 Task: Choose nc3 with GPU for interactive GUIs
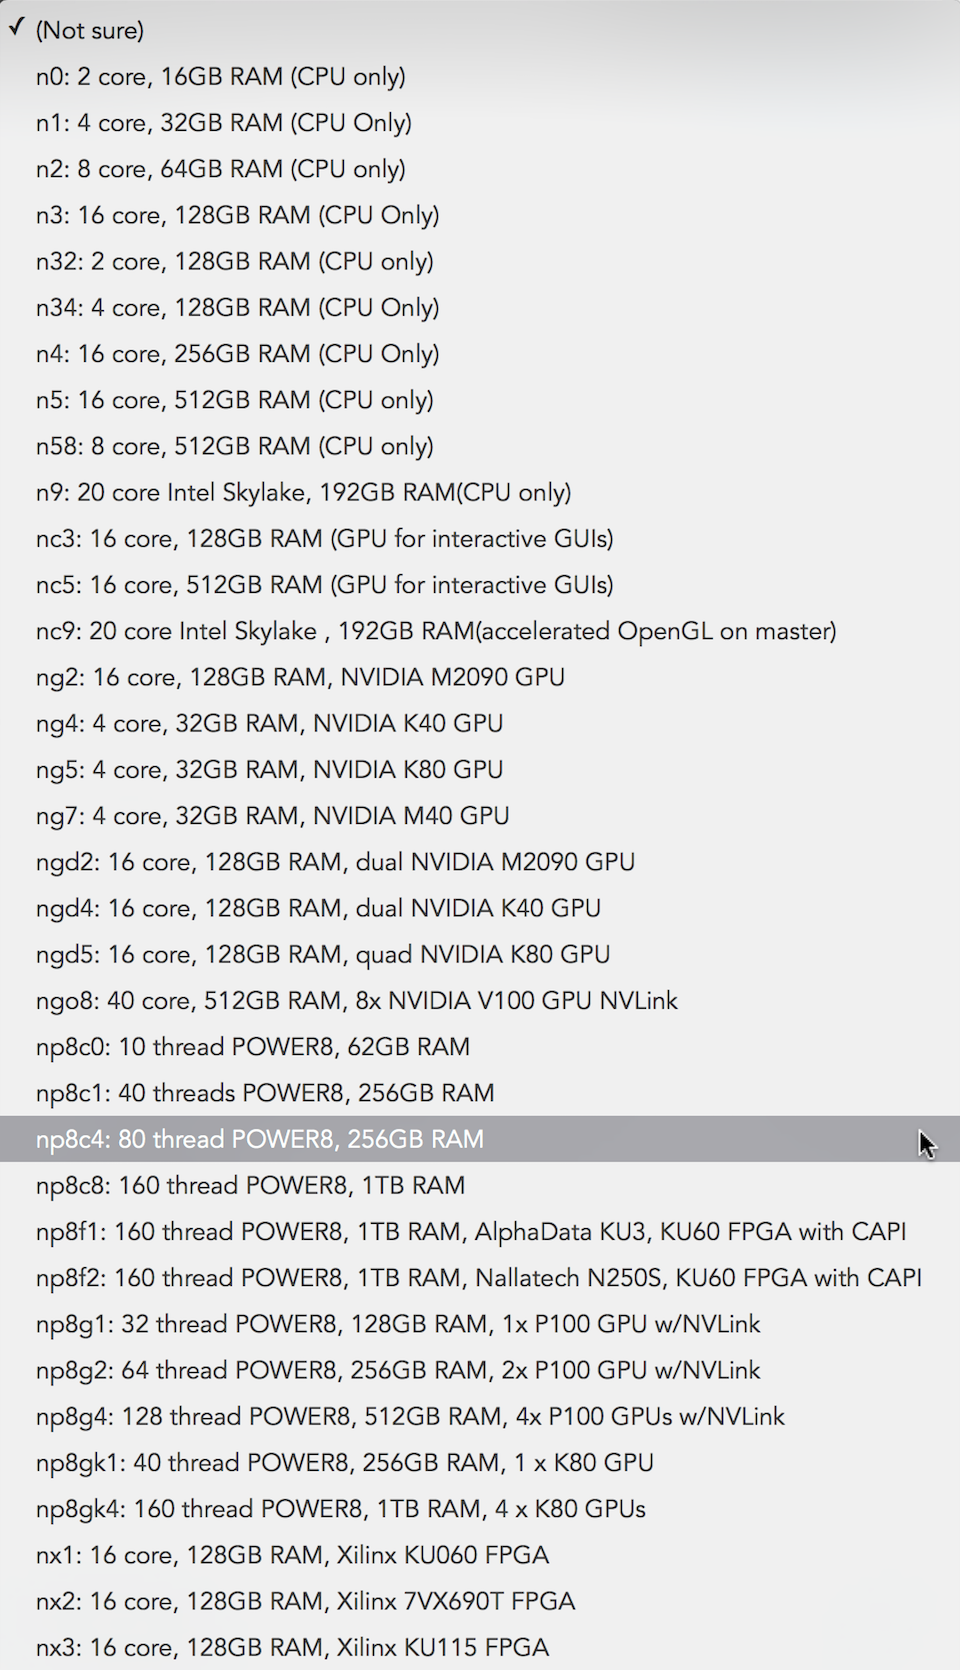480,538
